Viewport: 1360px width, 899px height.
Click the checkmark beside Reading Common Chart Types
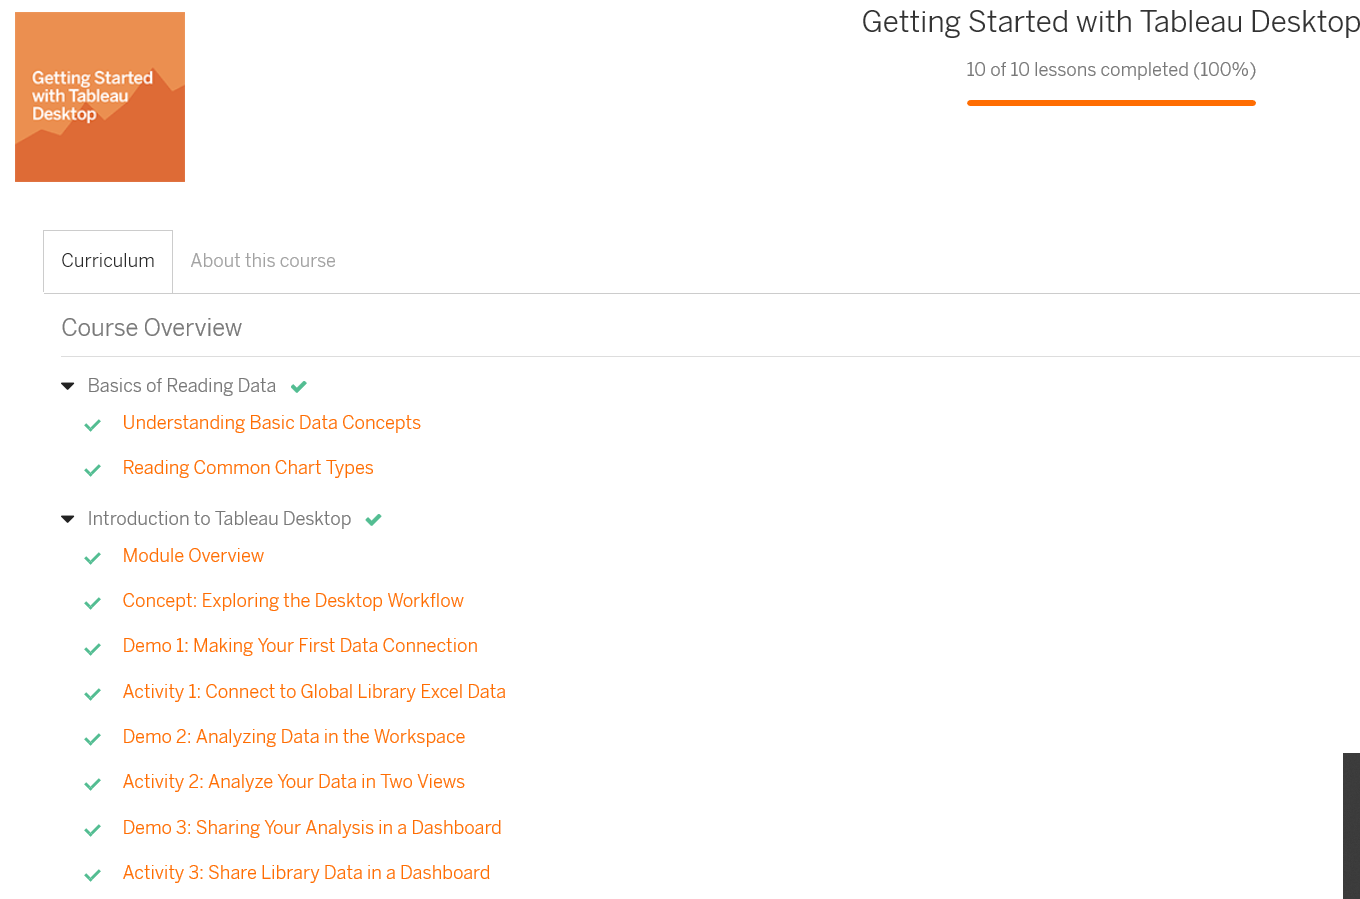(x=93, y=470)
